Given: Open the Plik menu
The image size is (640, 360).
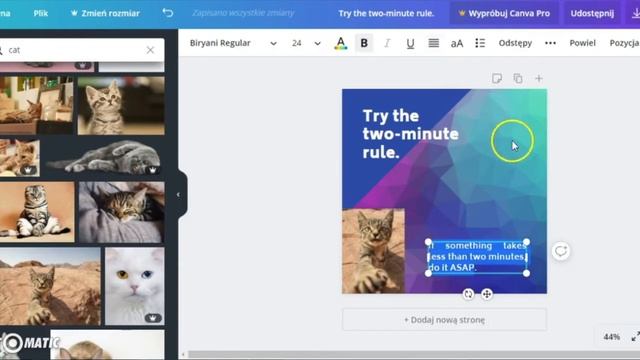Looking at the screenshot, I should coord(40,13).
